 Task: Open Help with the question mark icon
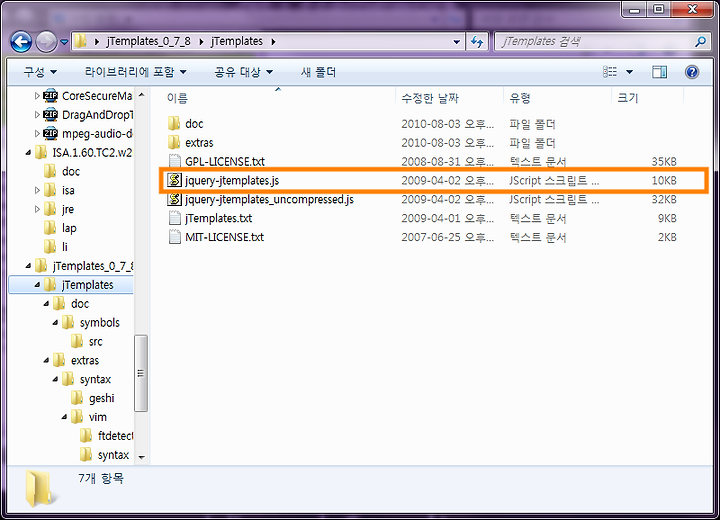[692, 72]
